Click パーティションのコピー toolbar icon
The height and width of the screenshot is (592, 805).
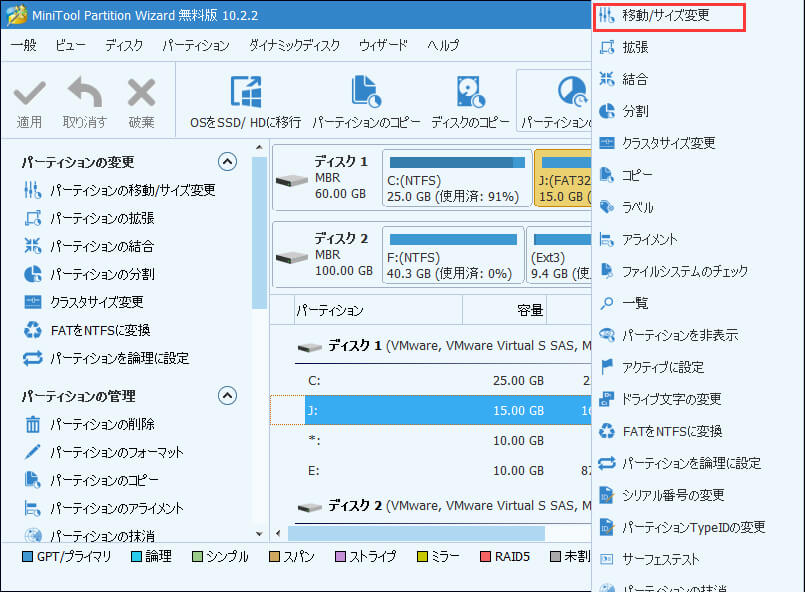pos(366,92)
